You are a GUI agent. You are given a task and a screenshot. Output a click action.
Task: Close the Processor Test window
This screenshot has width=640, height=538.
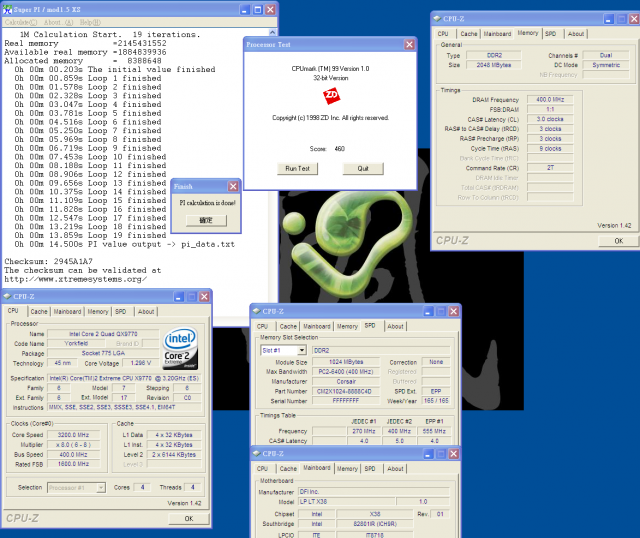(409, 44)
